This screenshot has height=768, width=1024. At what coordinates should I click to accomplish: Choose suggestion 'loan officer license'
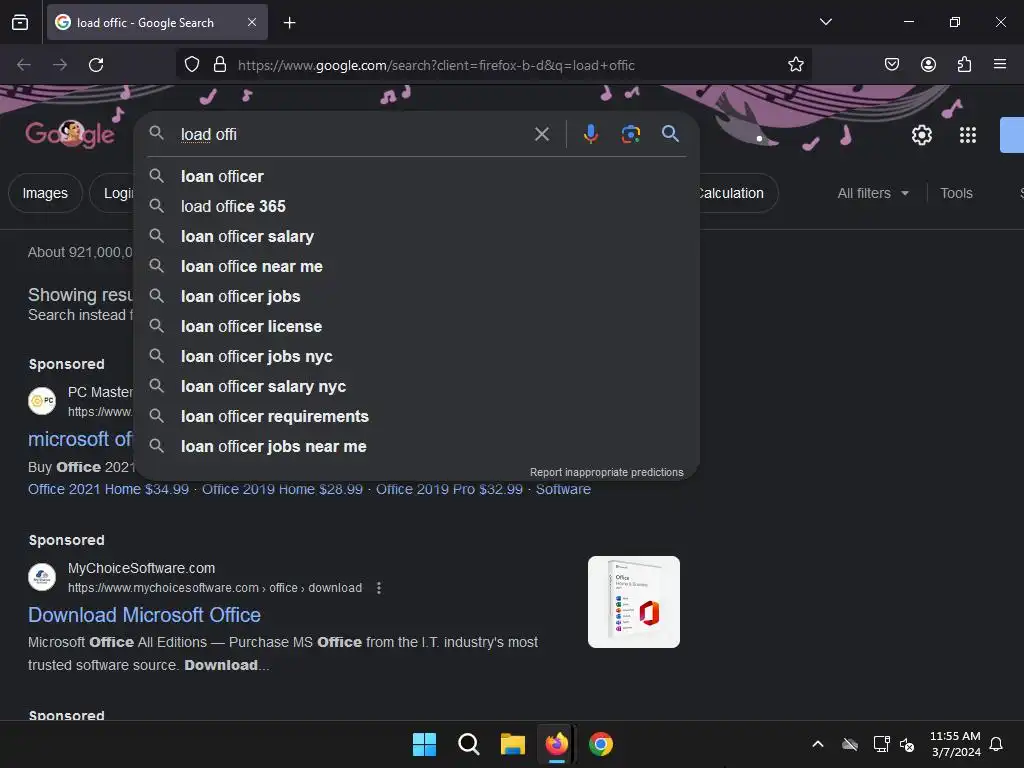[x=417, y=327]
